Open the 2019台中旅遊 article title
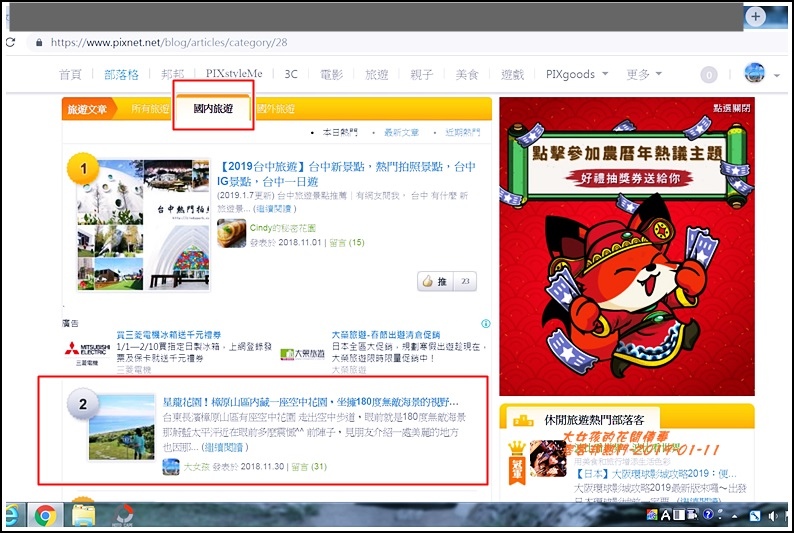This screenshot has width=794, height=533. 346,174
